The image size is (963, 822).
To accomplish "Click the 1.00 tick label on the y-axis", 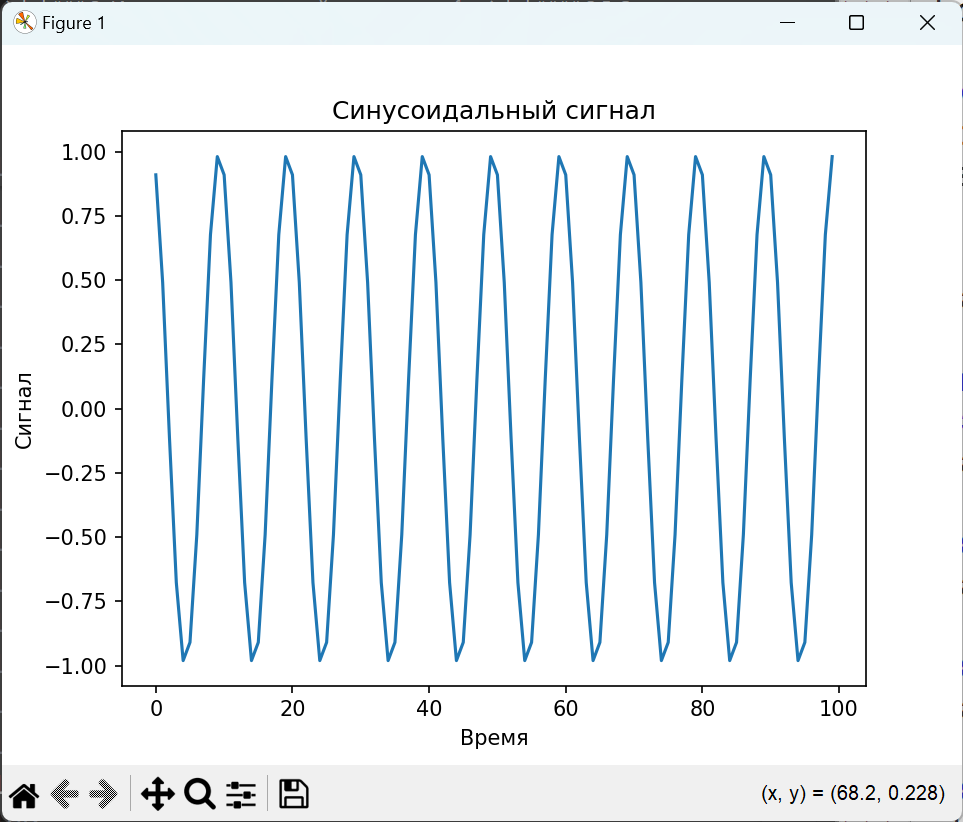I will (x=92, y=152).
